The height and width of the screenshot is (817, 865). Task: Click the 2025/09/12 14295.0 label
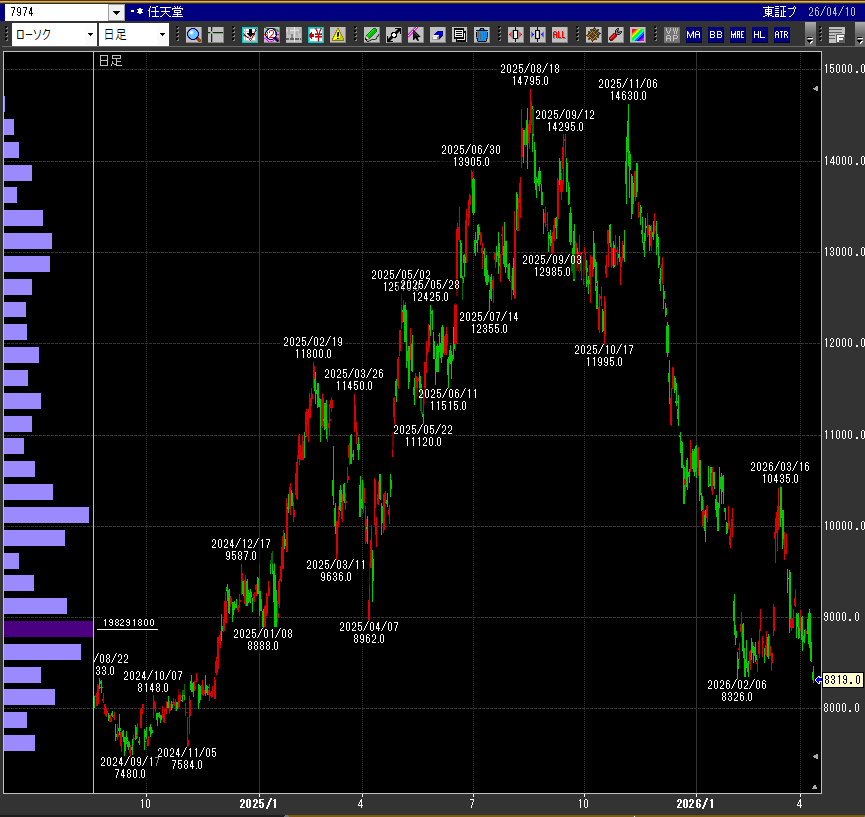coord(565,121)
